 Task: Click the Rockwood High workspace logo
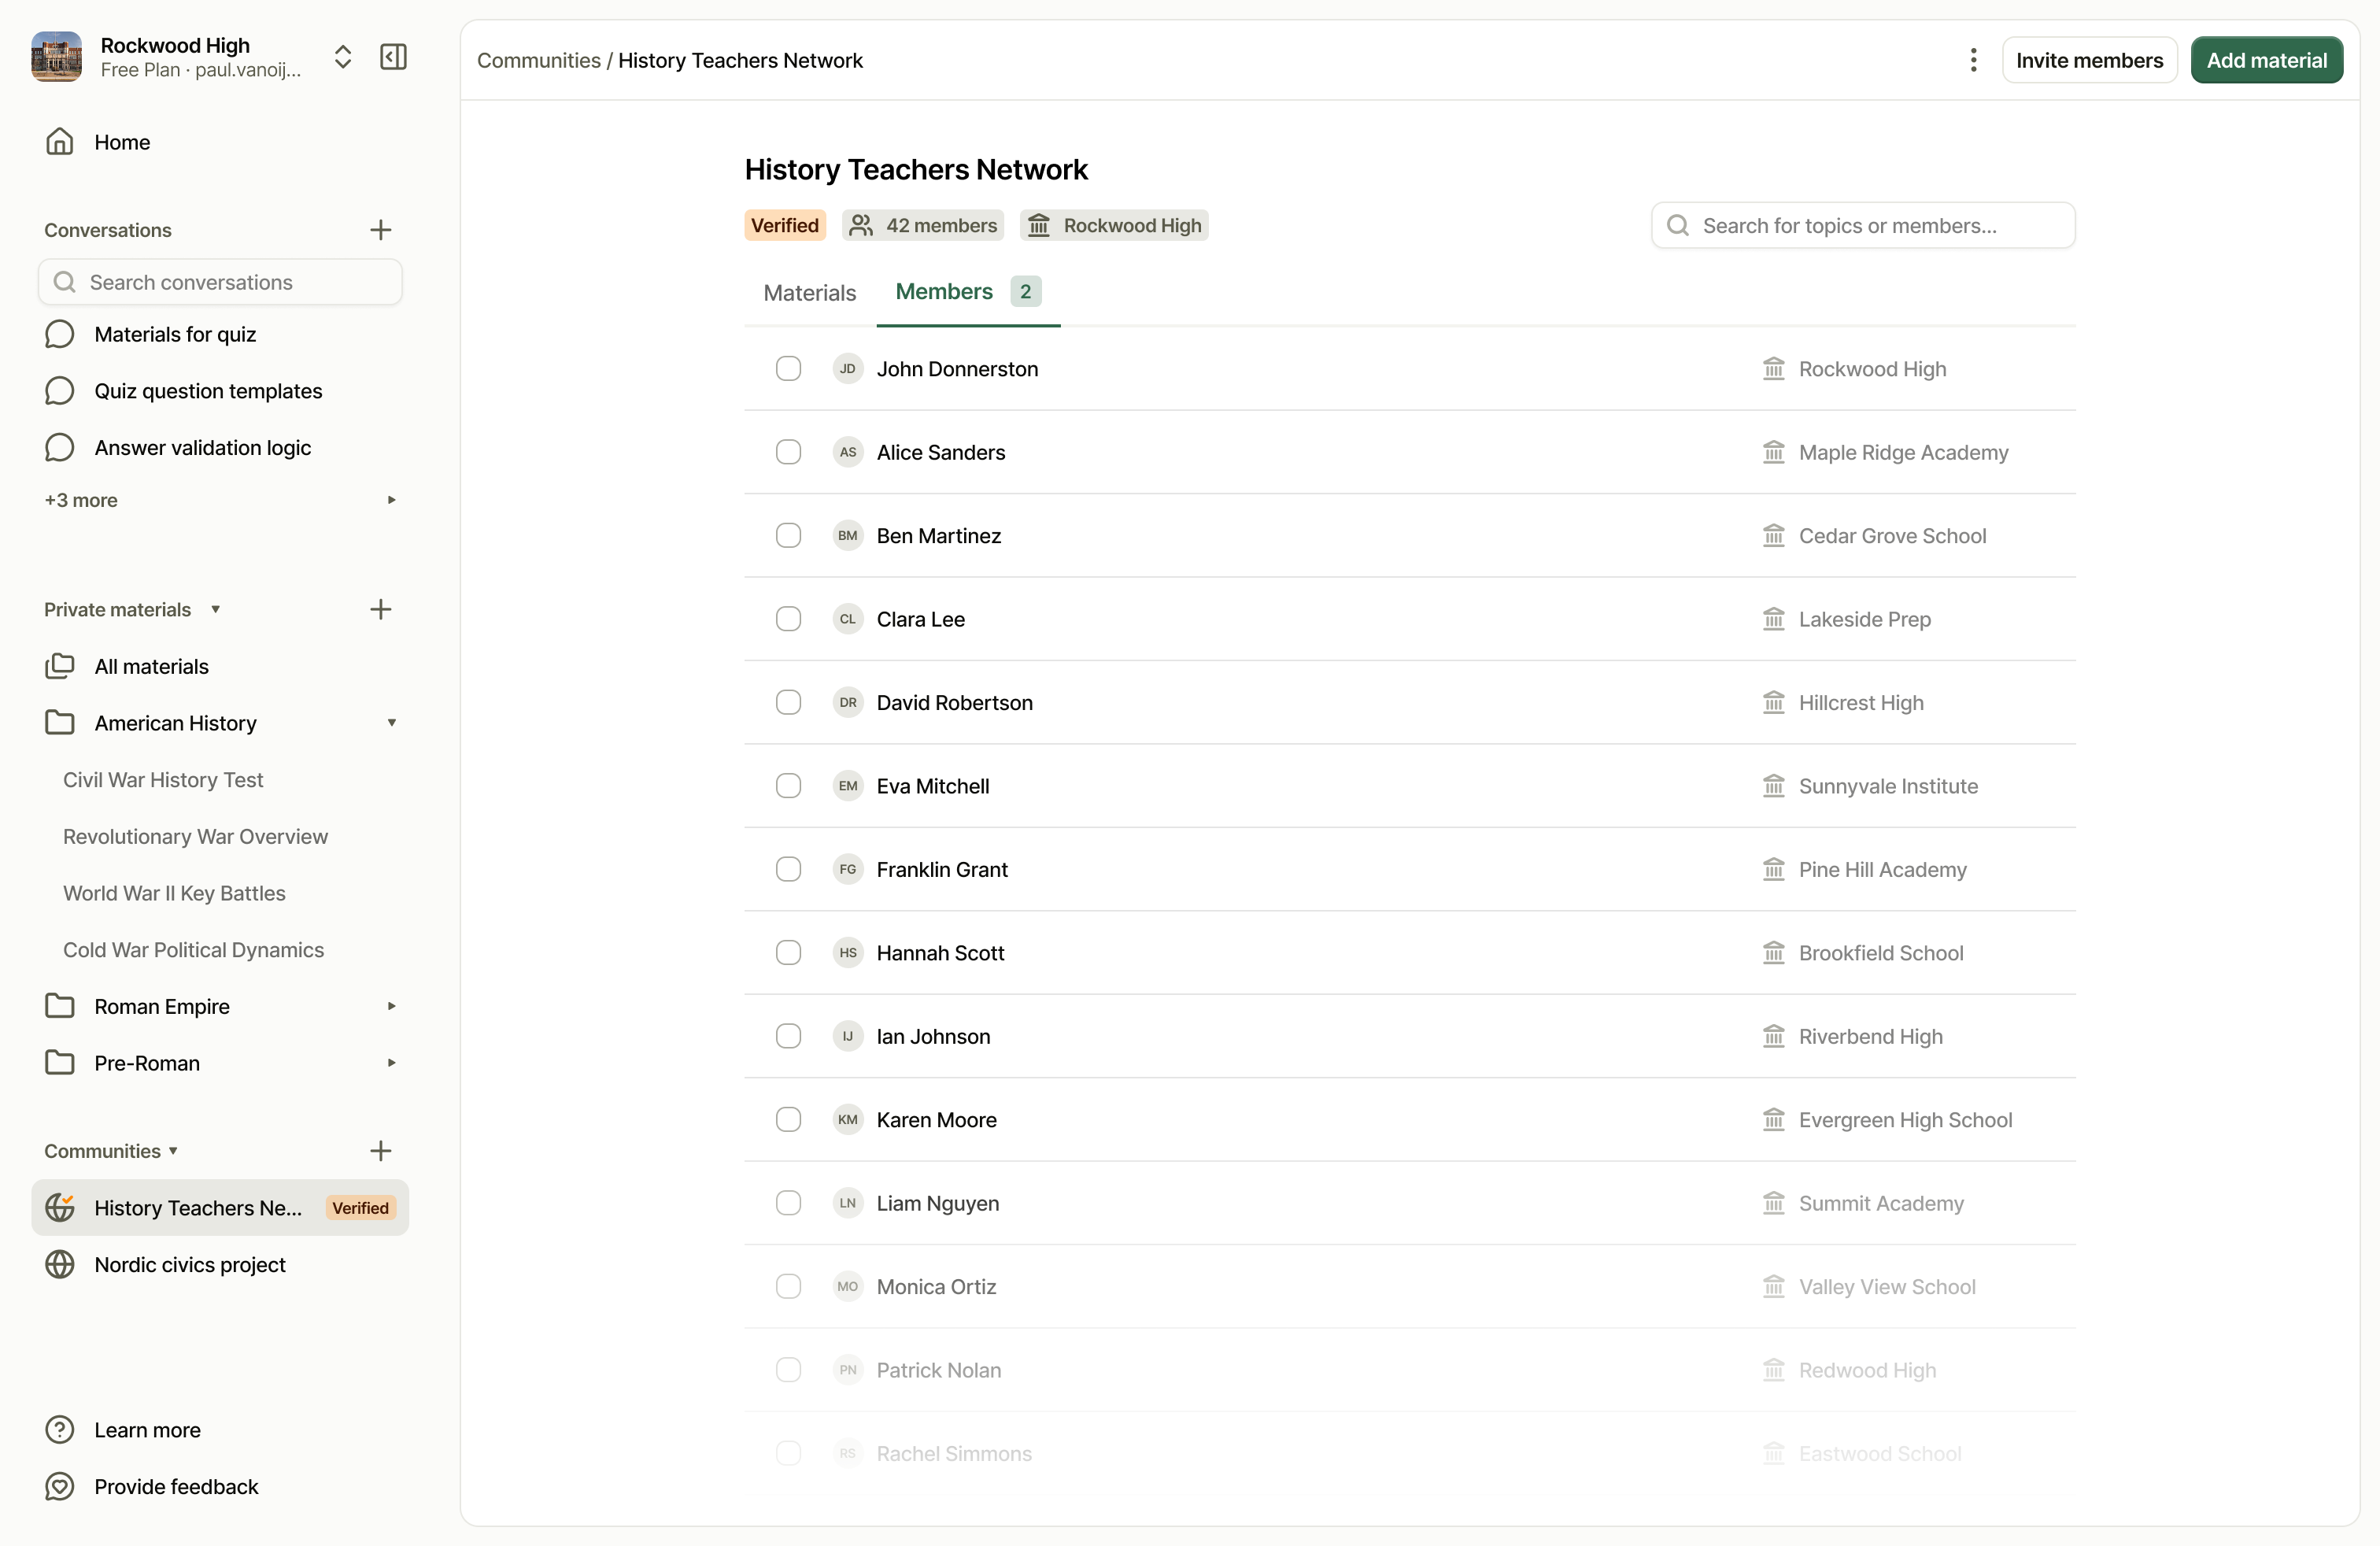(x=56, y=57)
